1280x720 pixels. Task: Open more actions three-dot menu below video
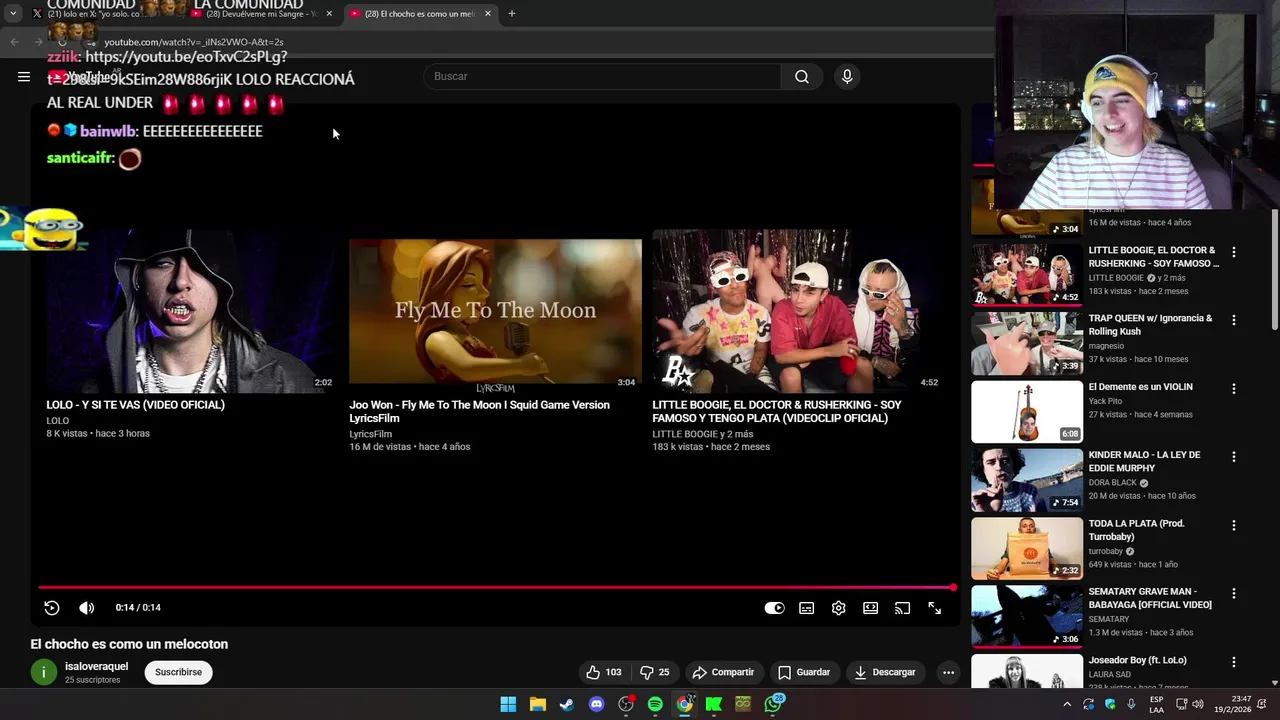pyautogui.click(x=948, y=672)
